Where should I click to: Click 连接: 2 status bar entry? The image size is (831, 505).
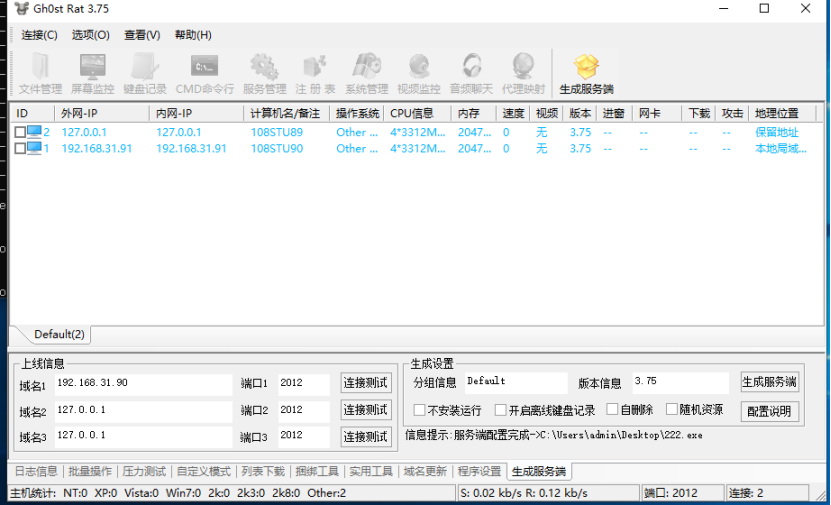tap(767, 493)
